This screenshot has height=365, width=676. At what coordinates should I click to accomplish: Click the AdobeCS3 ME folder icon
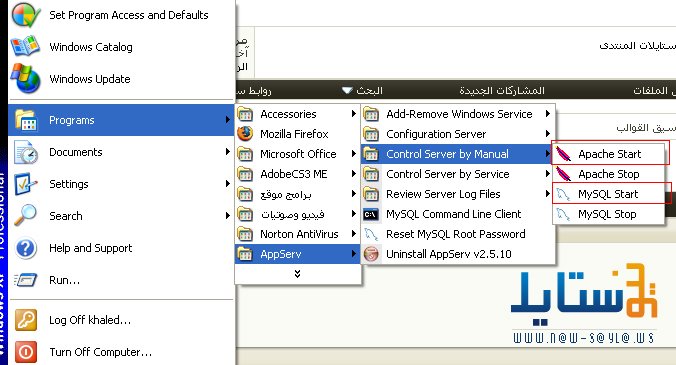pyautogui.click(x=245, y=174)
